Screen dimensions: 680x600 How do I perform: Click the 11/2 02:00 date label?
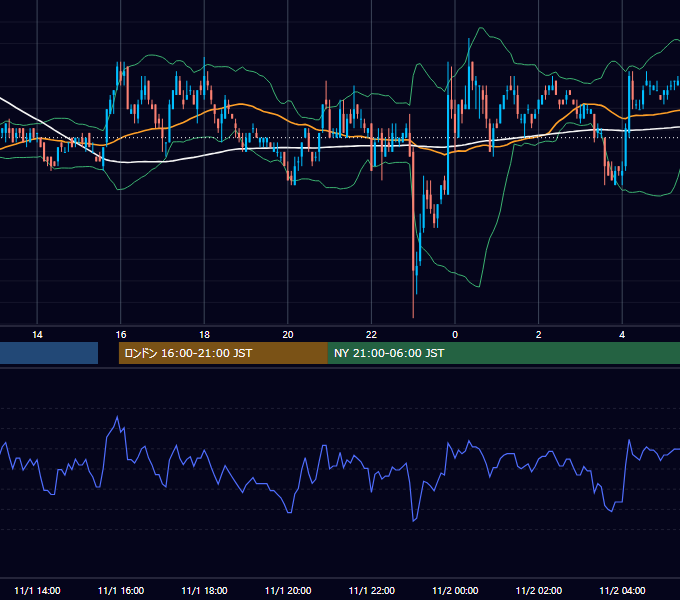tap(539, 590)
